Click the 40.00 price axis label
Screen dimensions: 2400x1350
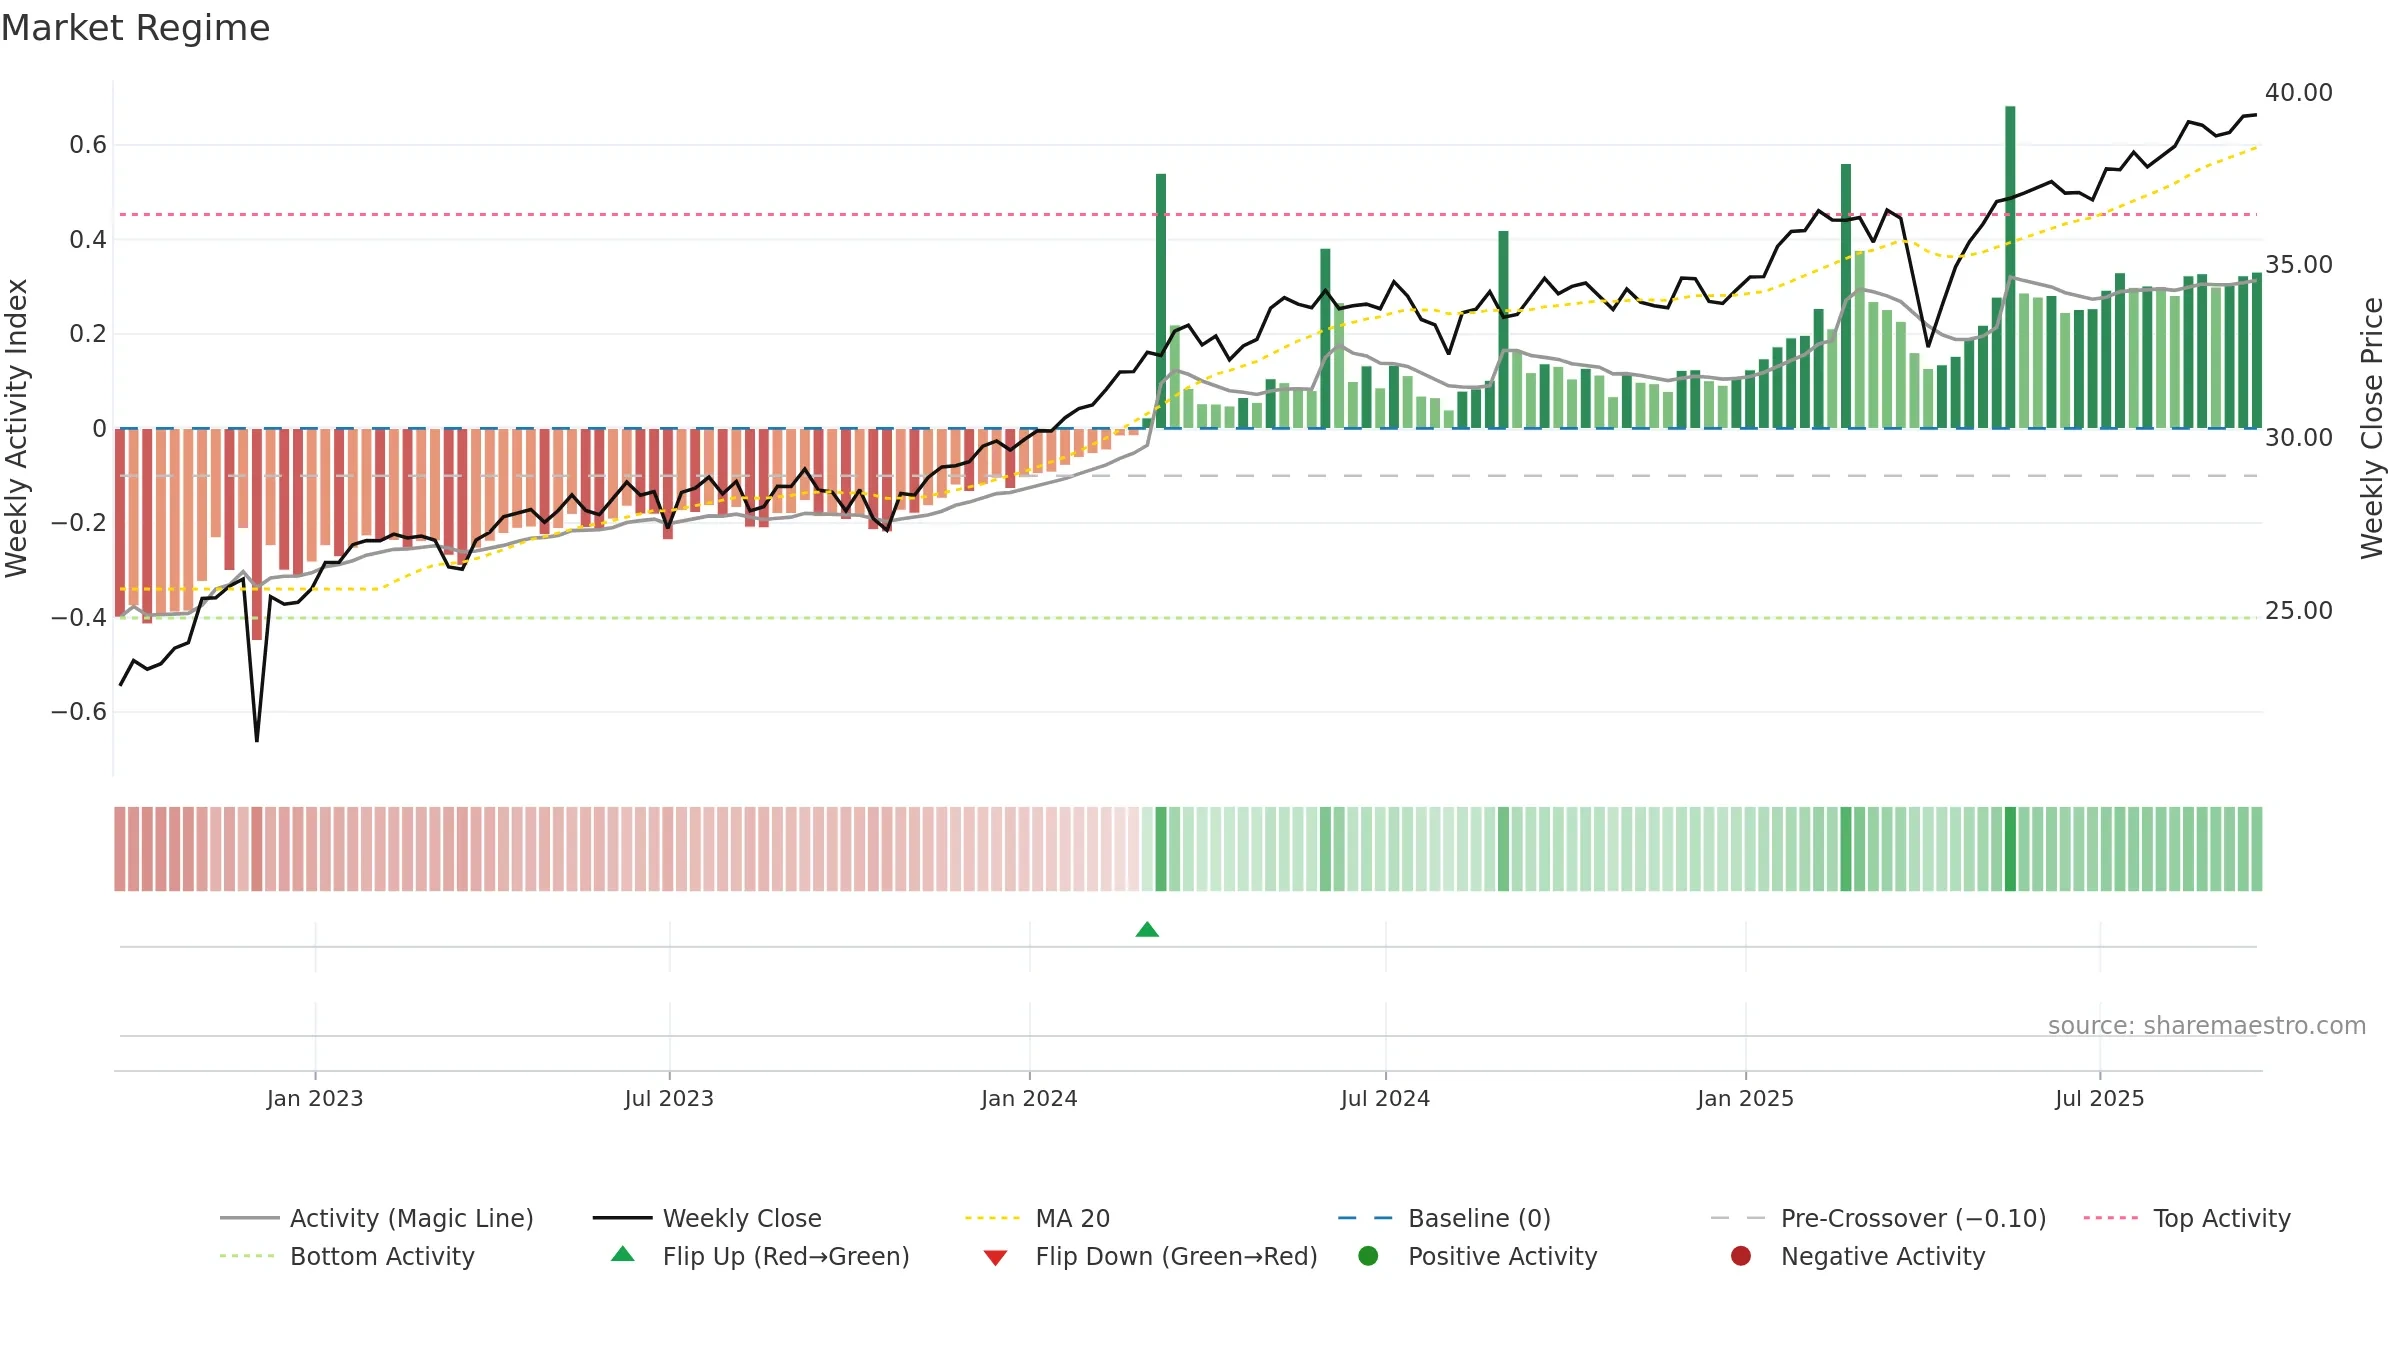click(x=2299, y=92)
